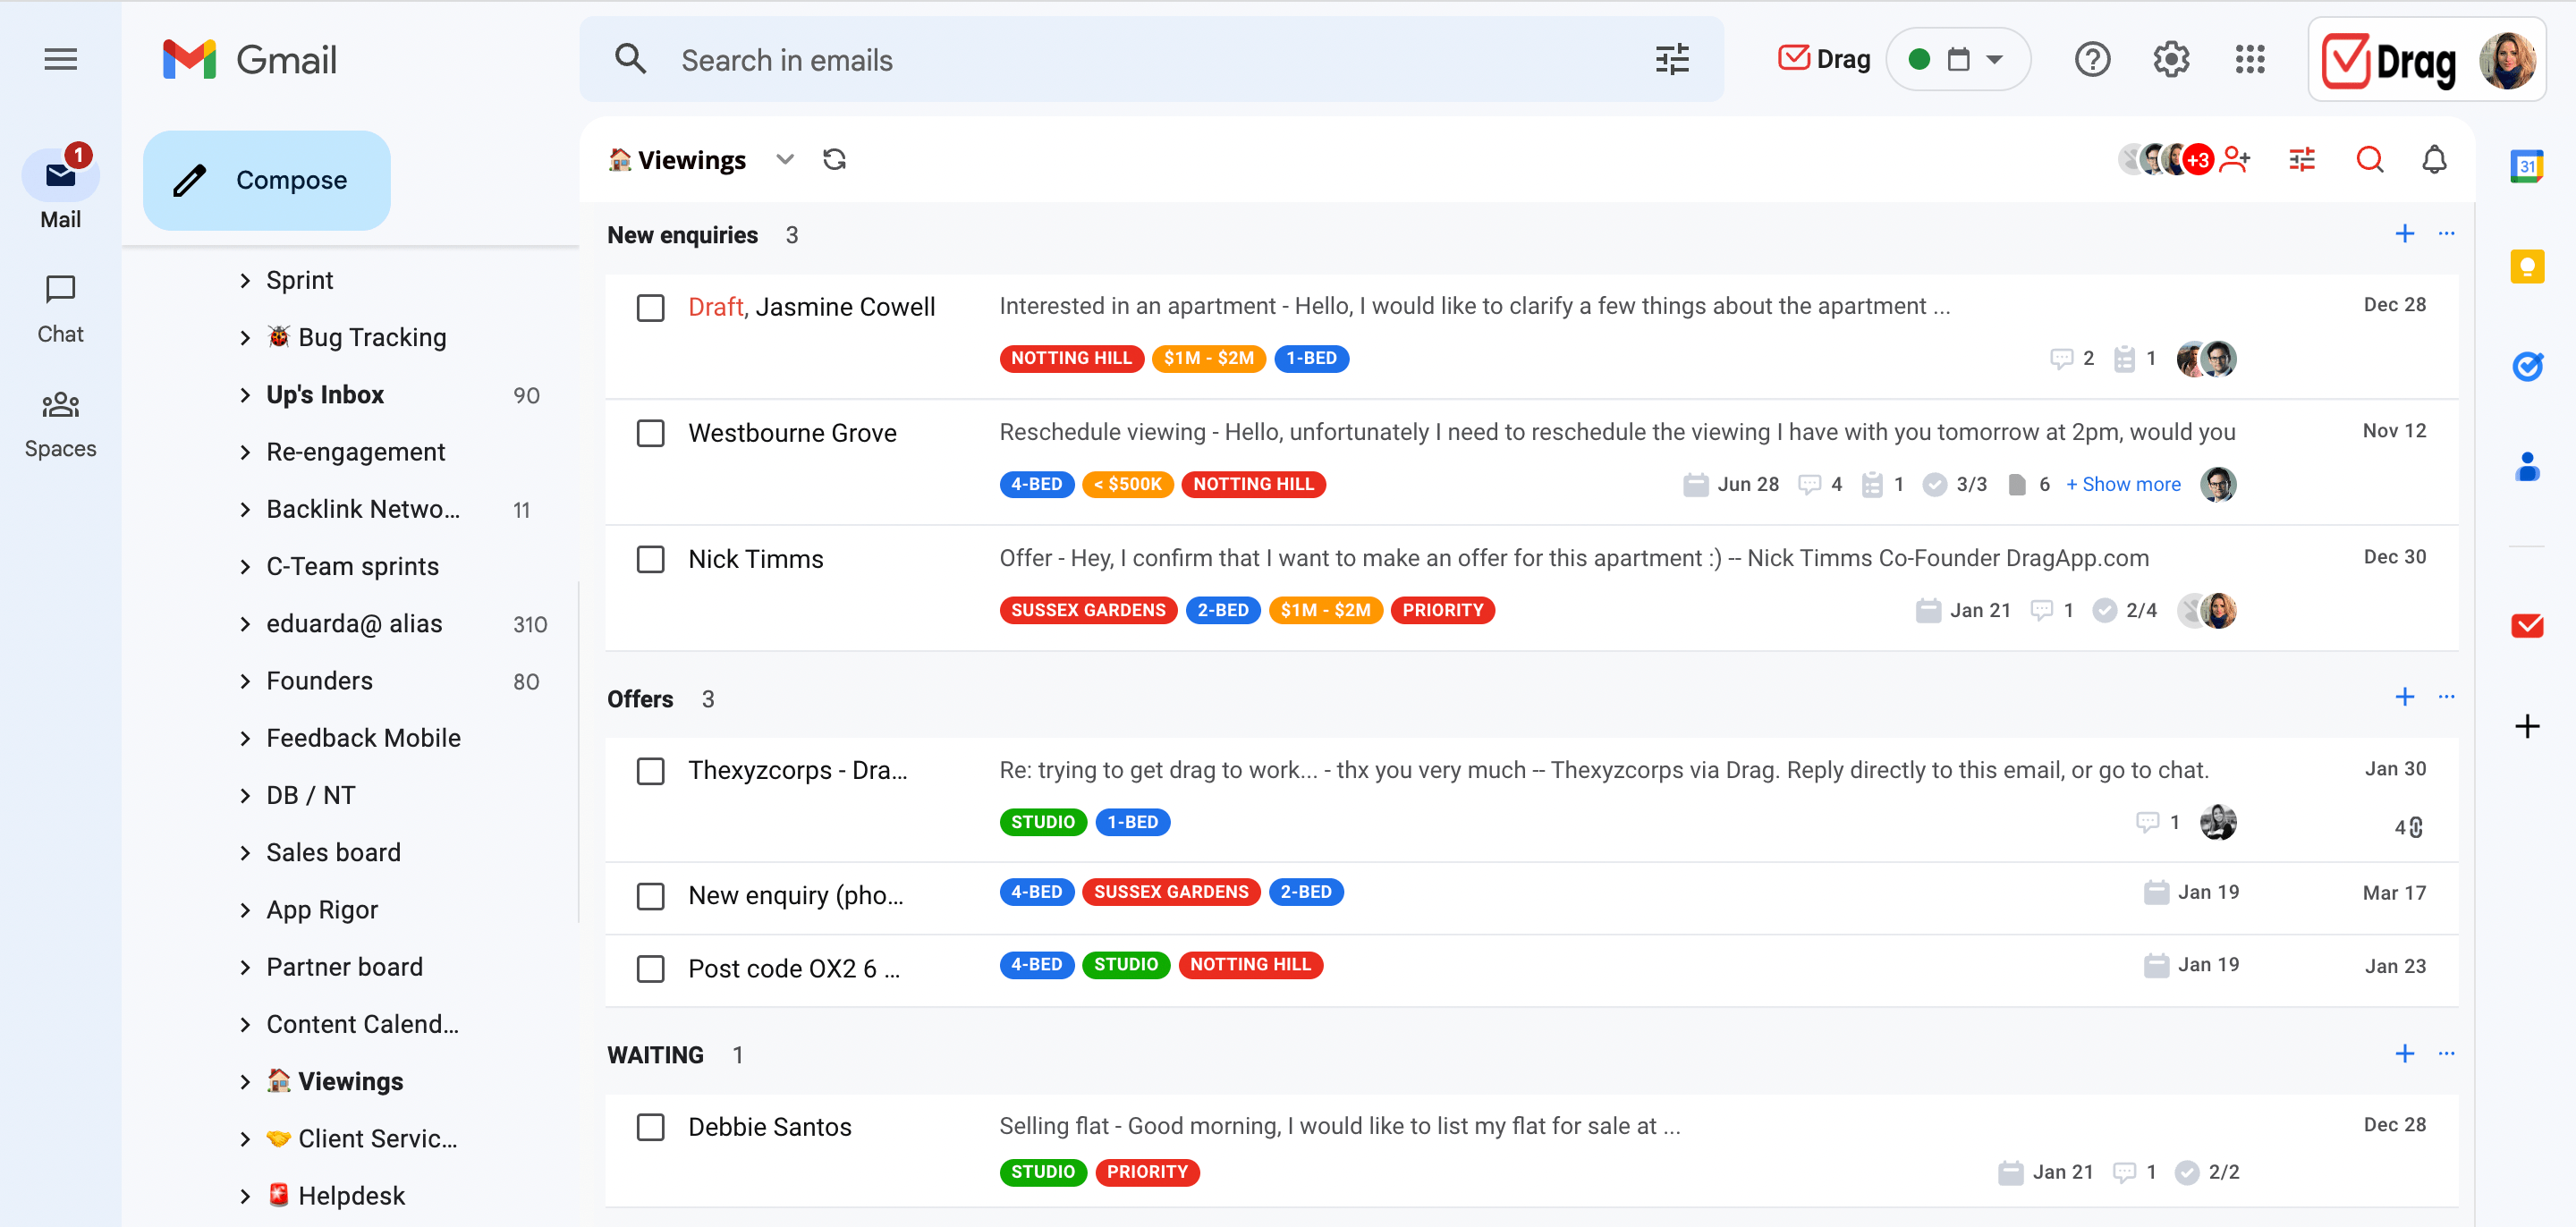Click STUDIO tag on Thexyzcorps card
This screenshot has width=2576, height=1227.
click(1042, 823)
